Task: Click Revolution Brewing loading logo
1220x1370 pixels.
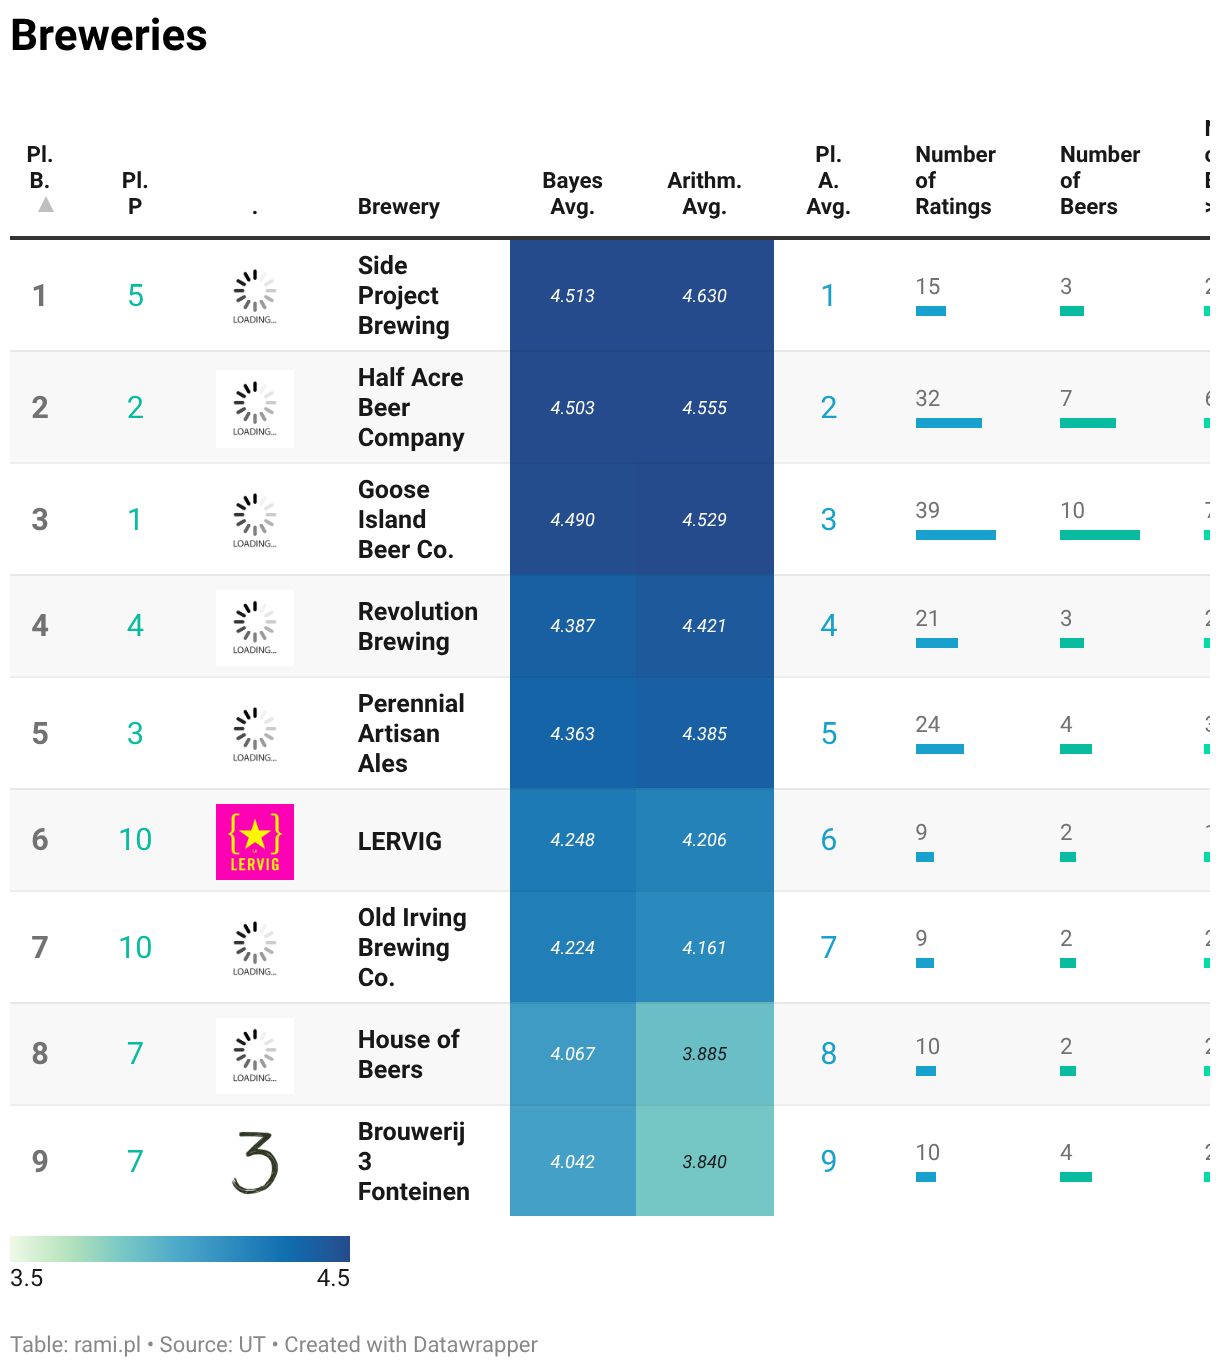Action: pyautogui.click(x=255, y=627)
